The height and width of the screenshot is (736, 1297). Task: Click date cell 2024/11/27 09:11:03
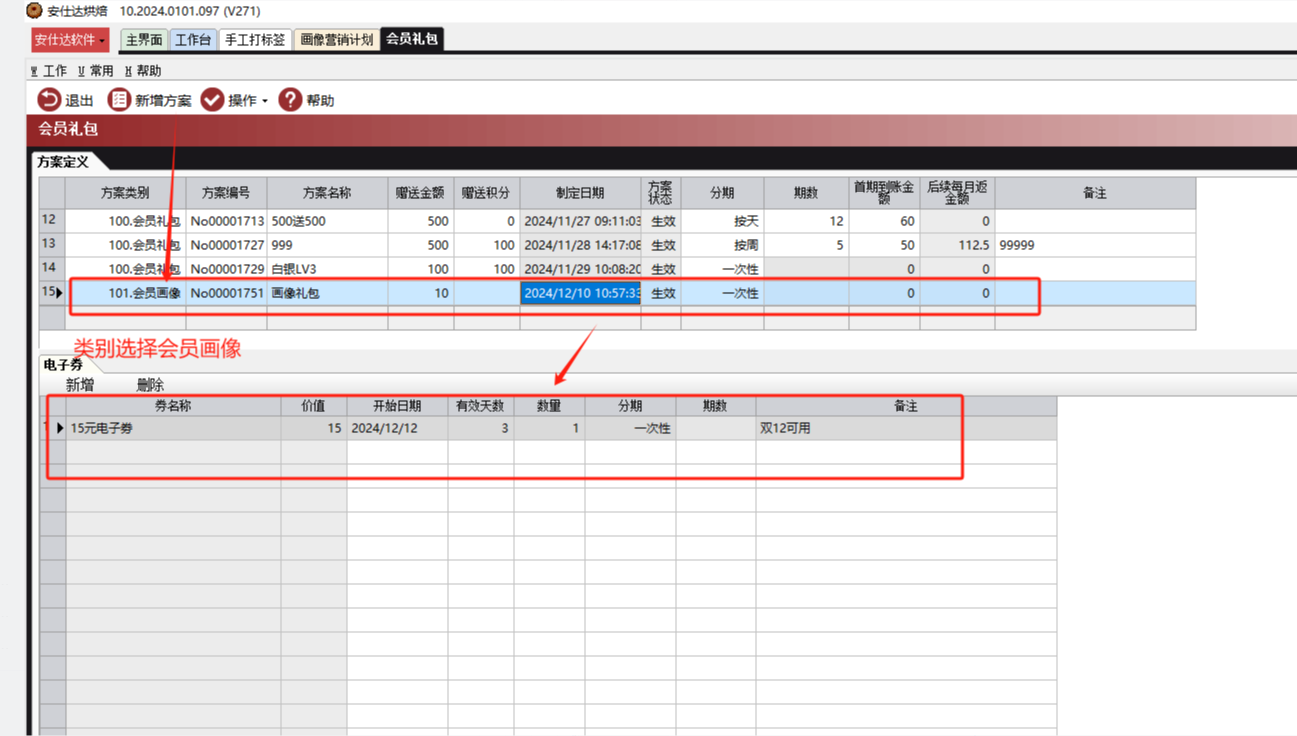[x=581, y=221]
